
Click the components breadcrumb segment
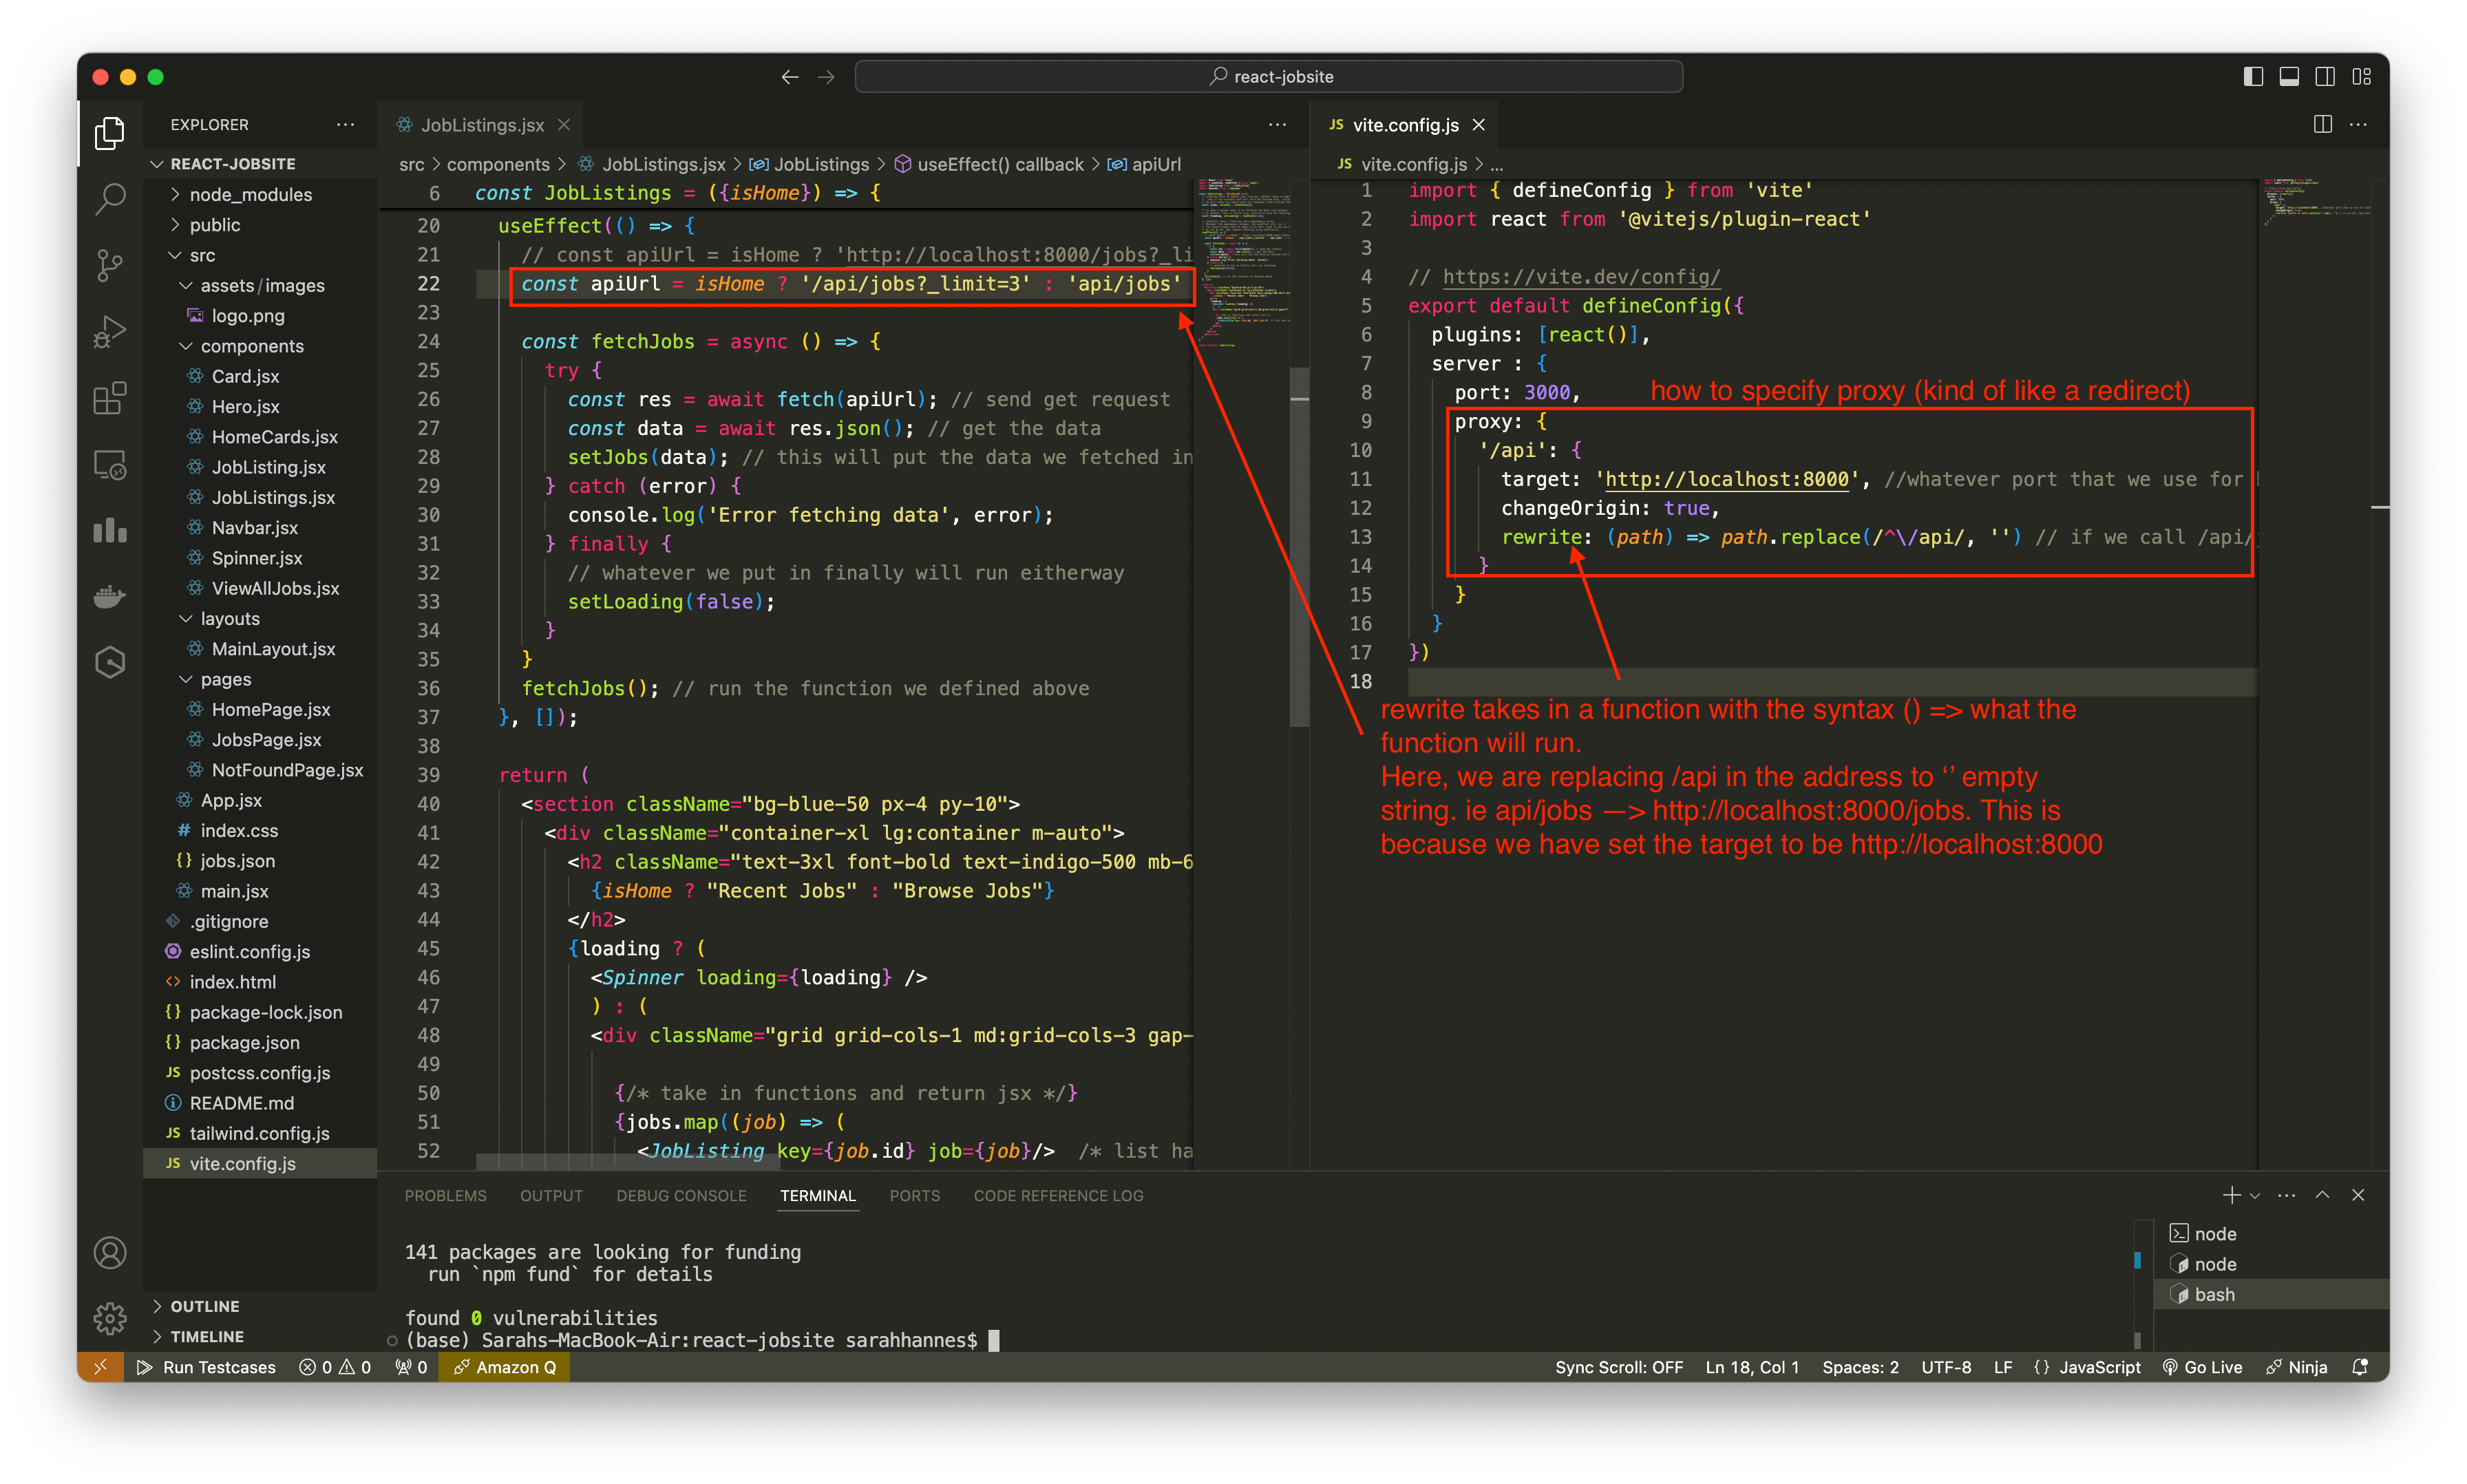(x=498, y=164)
